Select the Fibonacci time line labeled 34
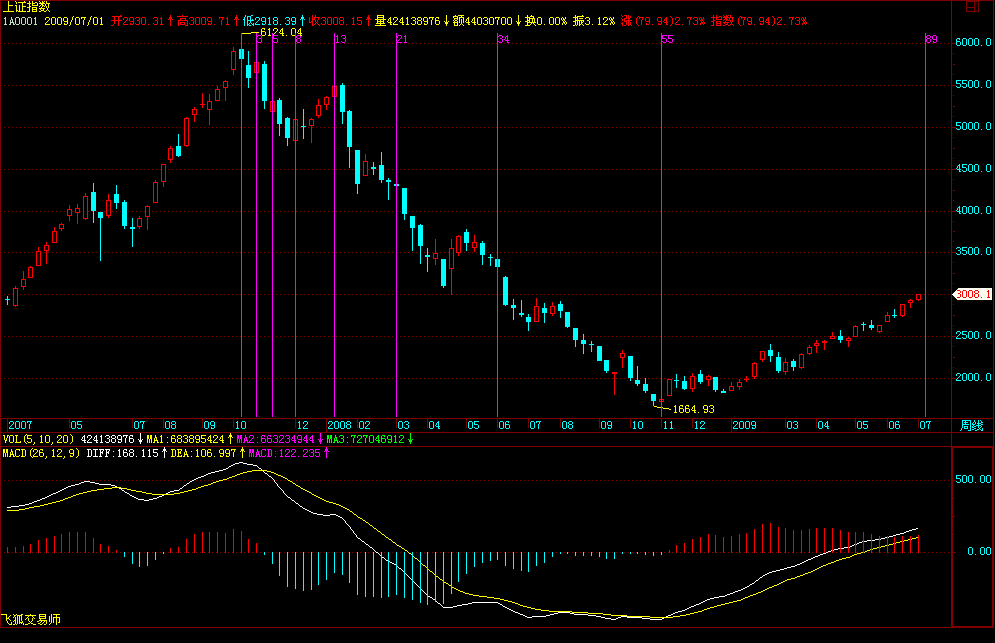The image size is (995, 643). pyautogui.click(x=498, y=225)
